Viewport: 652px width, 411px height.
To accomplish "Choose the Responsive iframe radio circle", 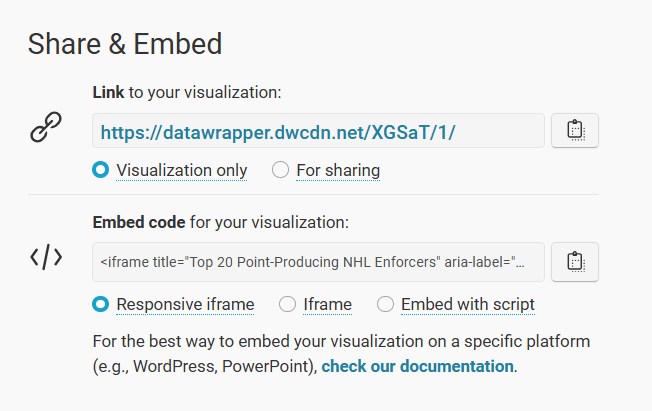I will 101,304.
